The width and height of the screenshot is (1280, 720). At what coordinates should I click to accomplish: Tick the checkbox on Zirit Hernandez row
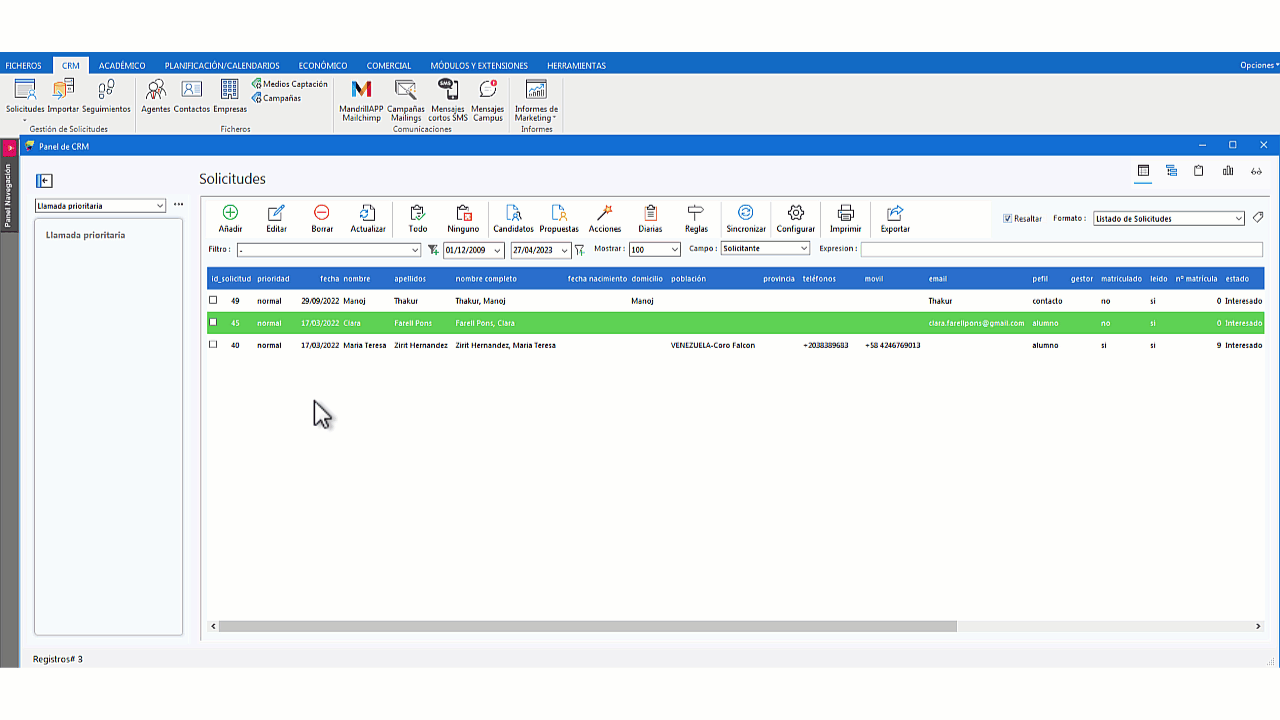pos(212,345)
